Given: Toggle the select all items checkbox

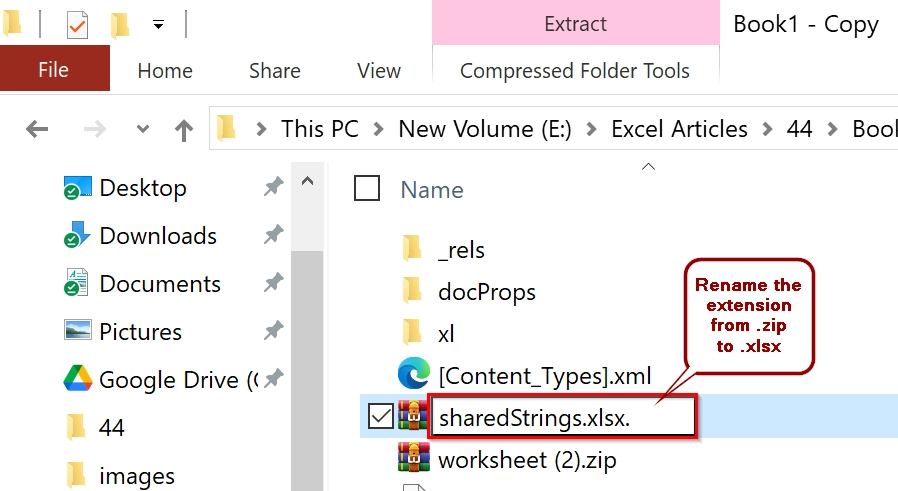Looking at the screenshot, I should 367,188.
